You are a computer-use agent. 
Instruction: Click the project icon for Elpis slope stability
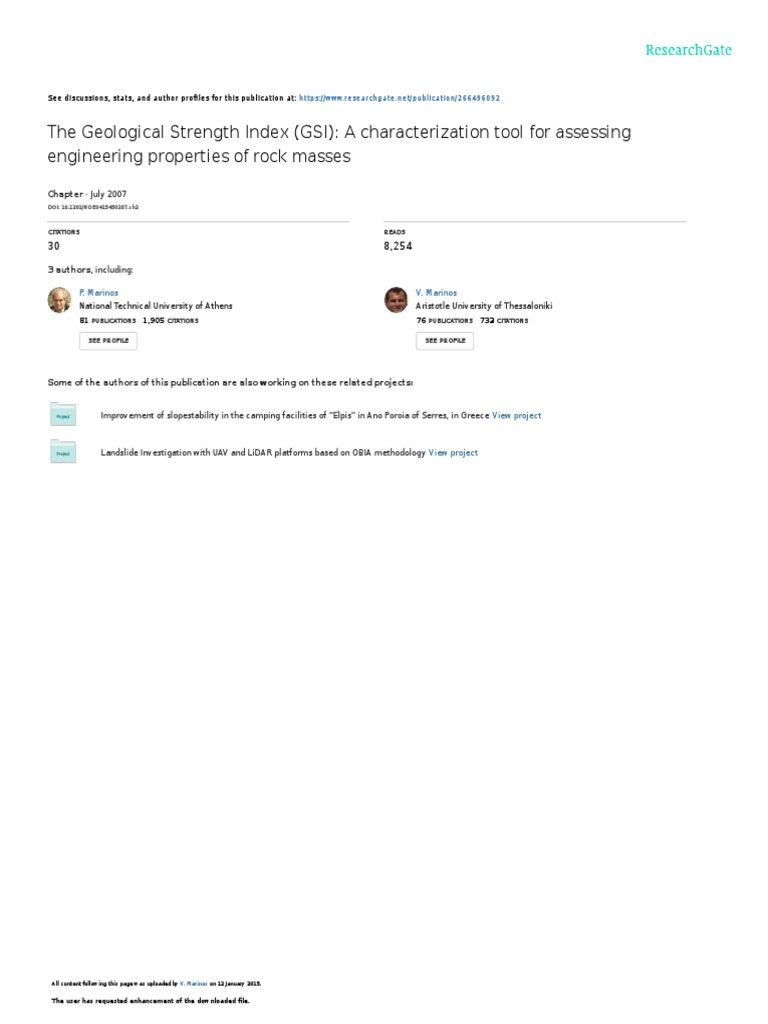tap(63, 415)
